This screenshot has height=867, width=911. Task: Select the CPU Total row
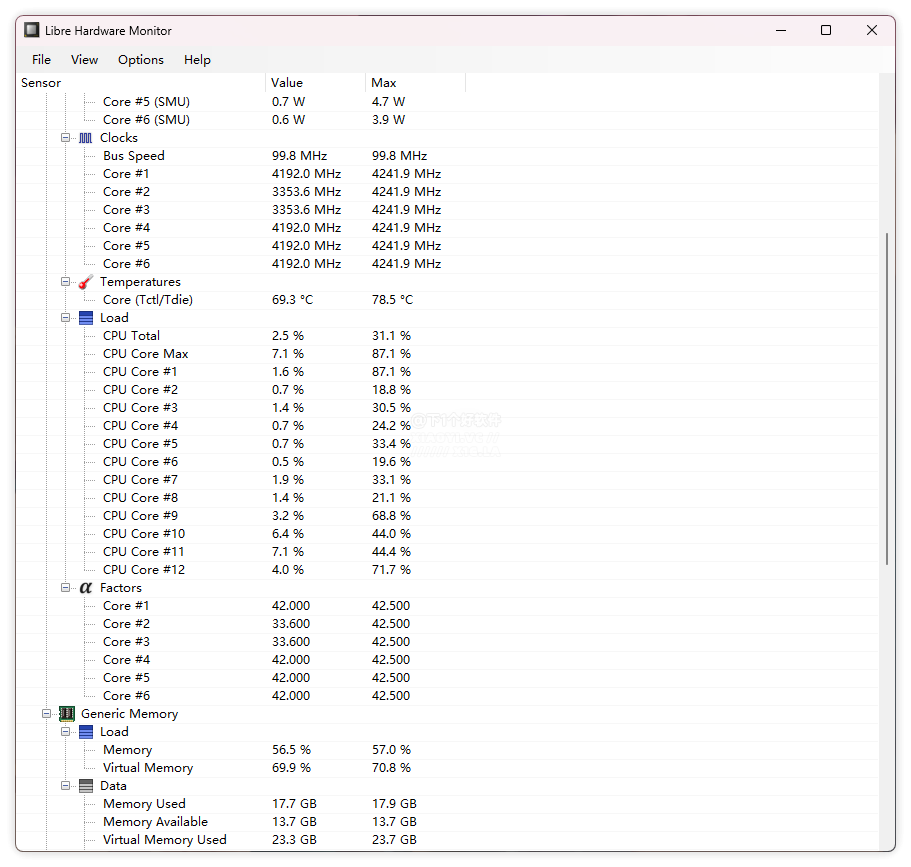(x=447, y=336)
